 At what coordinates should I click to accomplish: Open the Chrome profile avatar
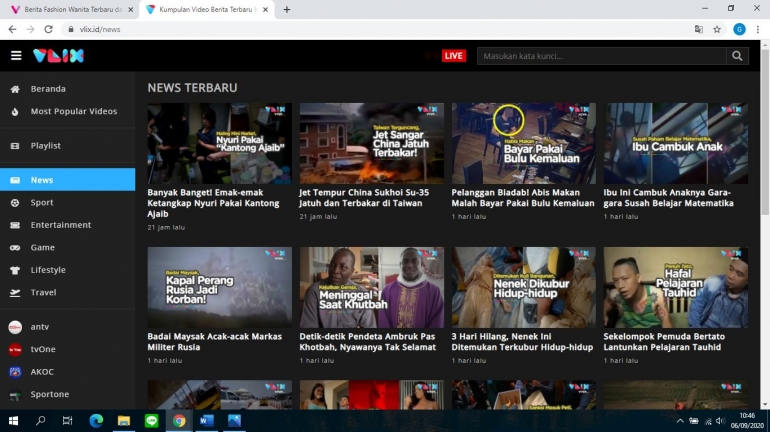coord(739,29)
